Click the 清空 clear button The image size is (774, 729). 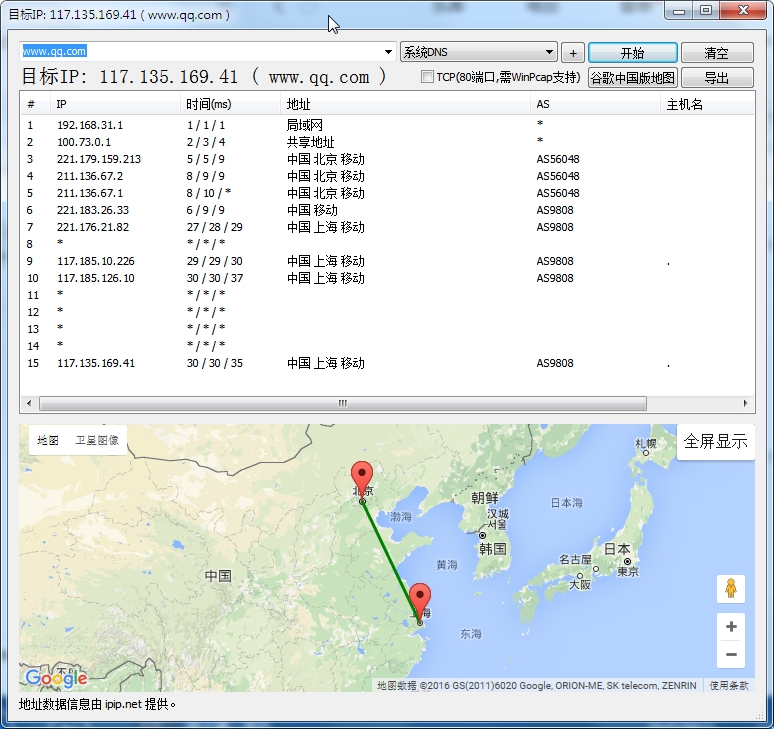coord(717,52)
